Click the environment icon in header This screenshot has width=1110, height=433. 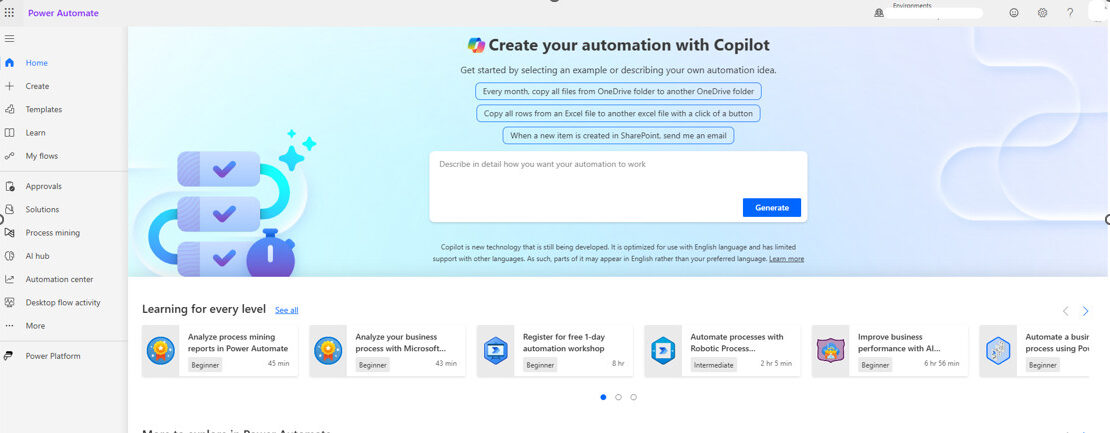pos(879,13)
